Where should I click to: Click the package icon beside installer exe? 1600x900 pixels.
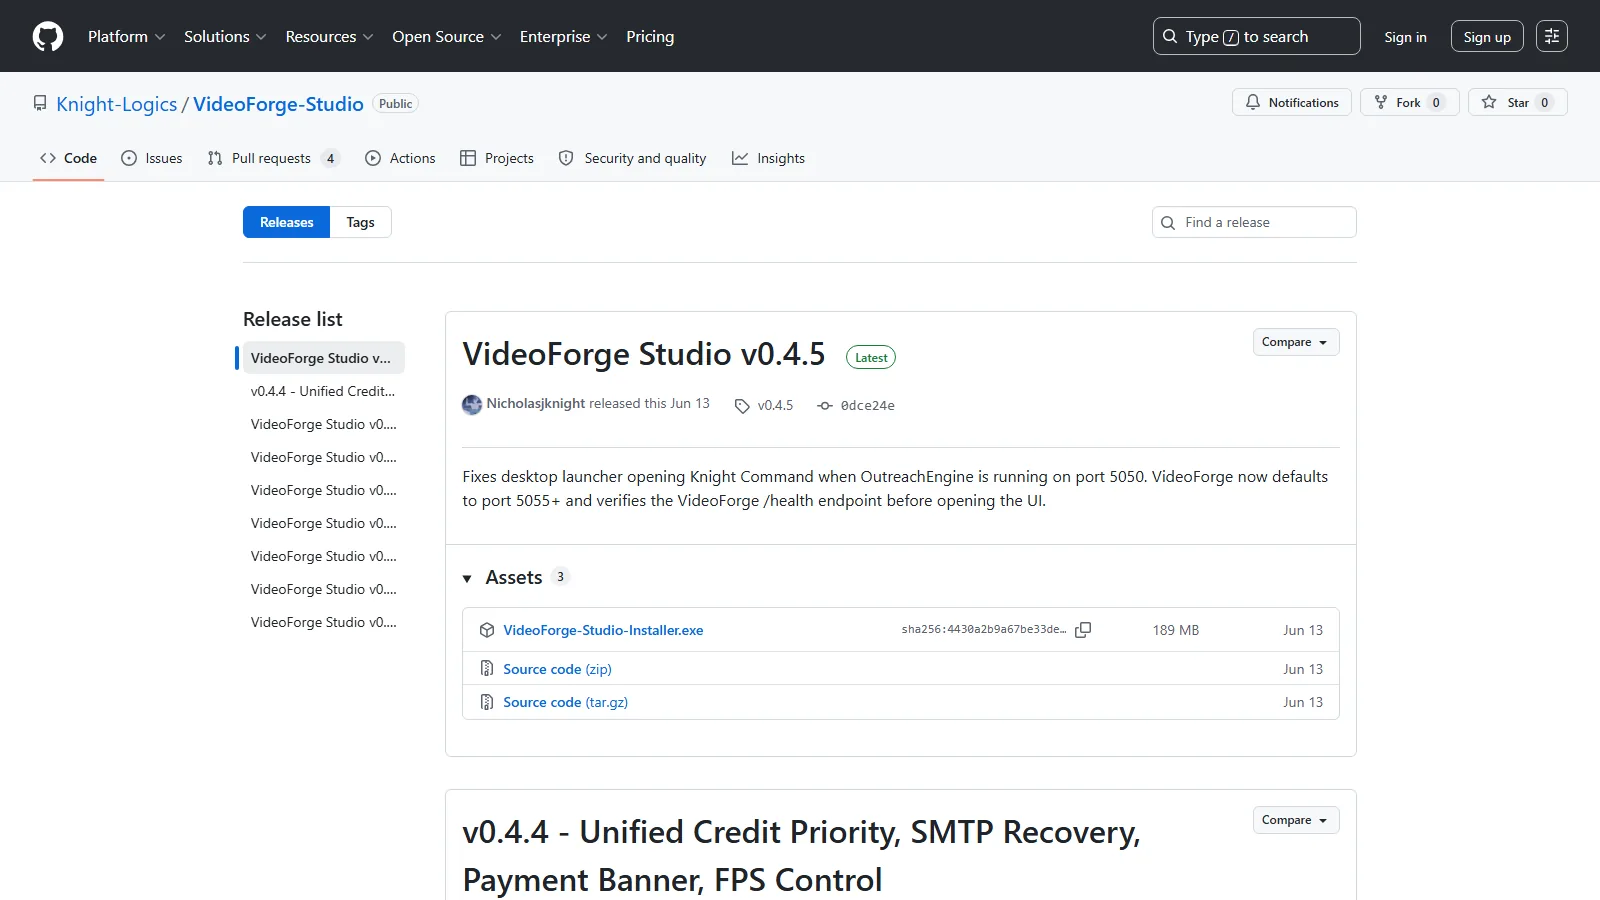pyautogui.click(x=487, y=630)
